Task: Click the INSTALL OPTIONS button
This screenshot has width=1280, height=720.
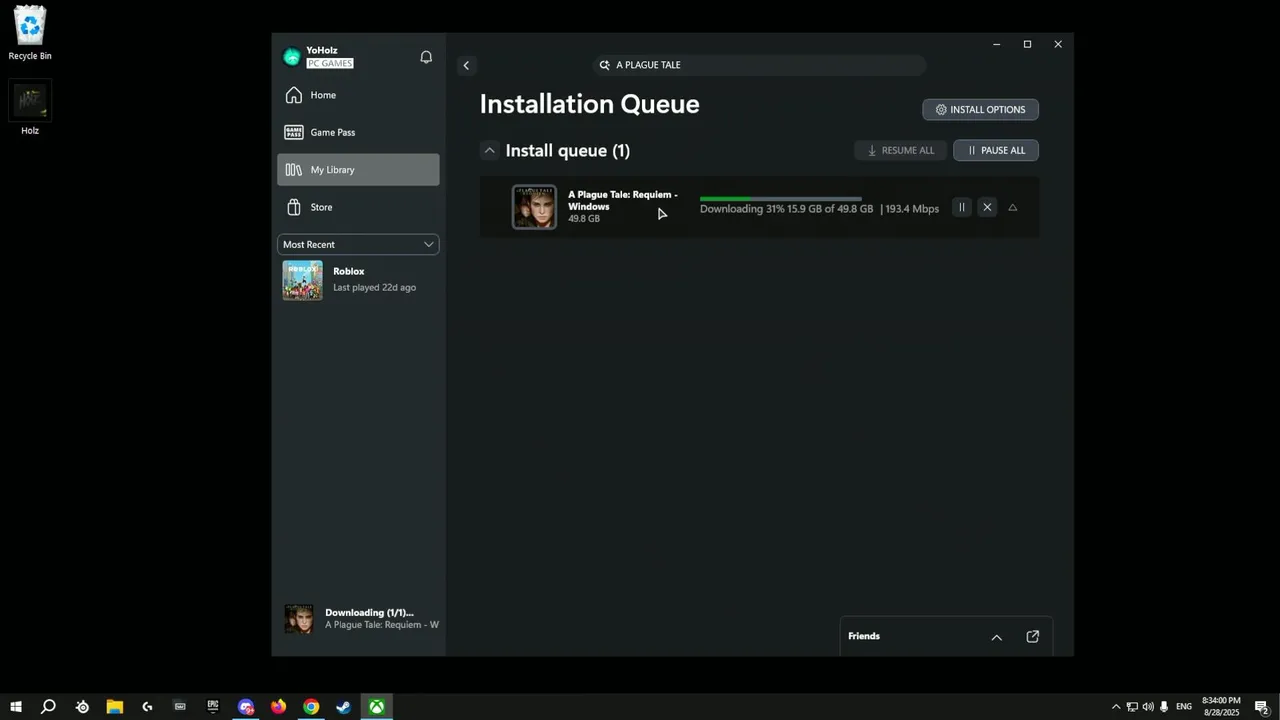Action: [x=980, y=109]
